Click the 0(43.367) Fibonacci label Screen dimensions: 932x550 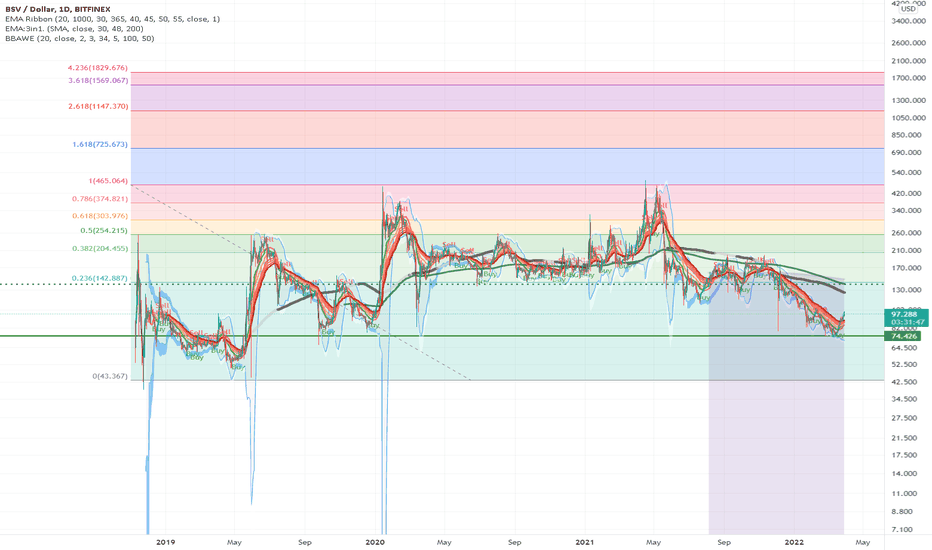point(110,376)
